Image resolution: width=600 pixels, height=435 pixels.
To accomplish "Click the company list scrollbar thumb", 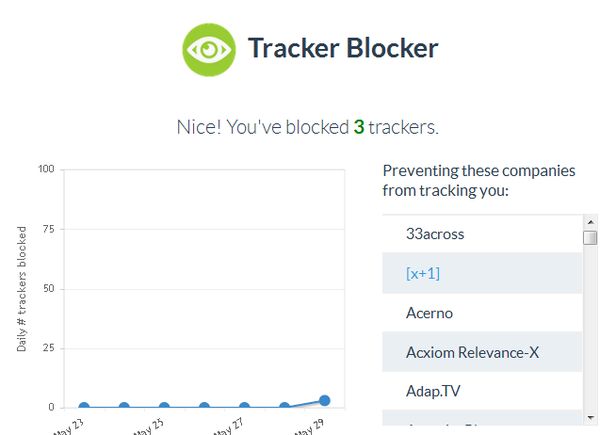I will [x=590, y=238].
